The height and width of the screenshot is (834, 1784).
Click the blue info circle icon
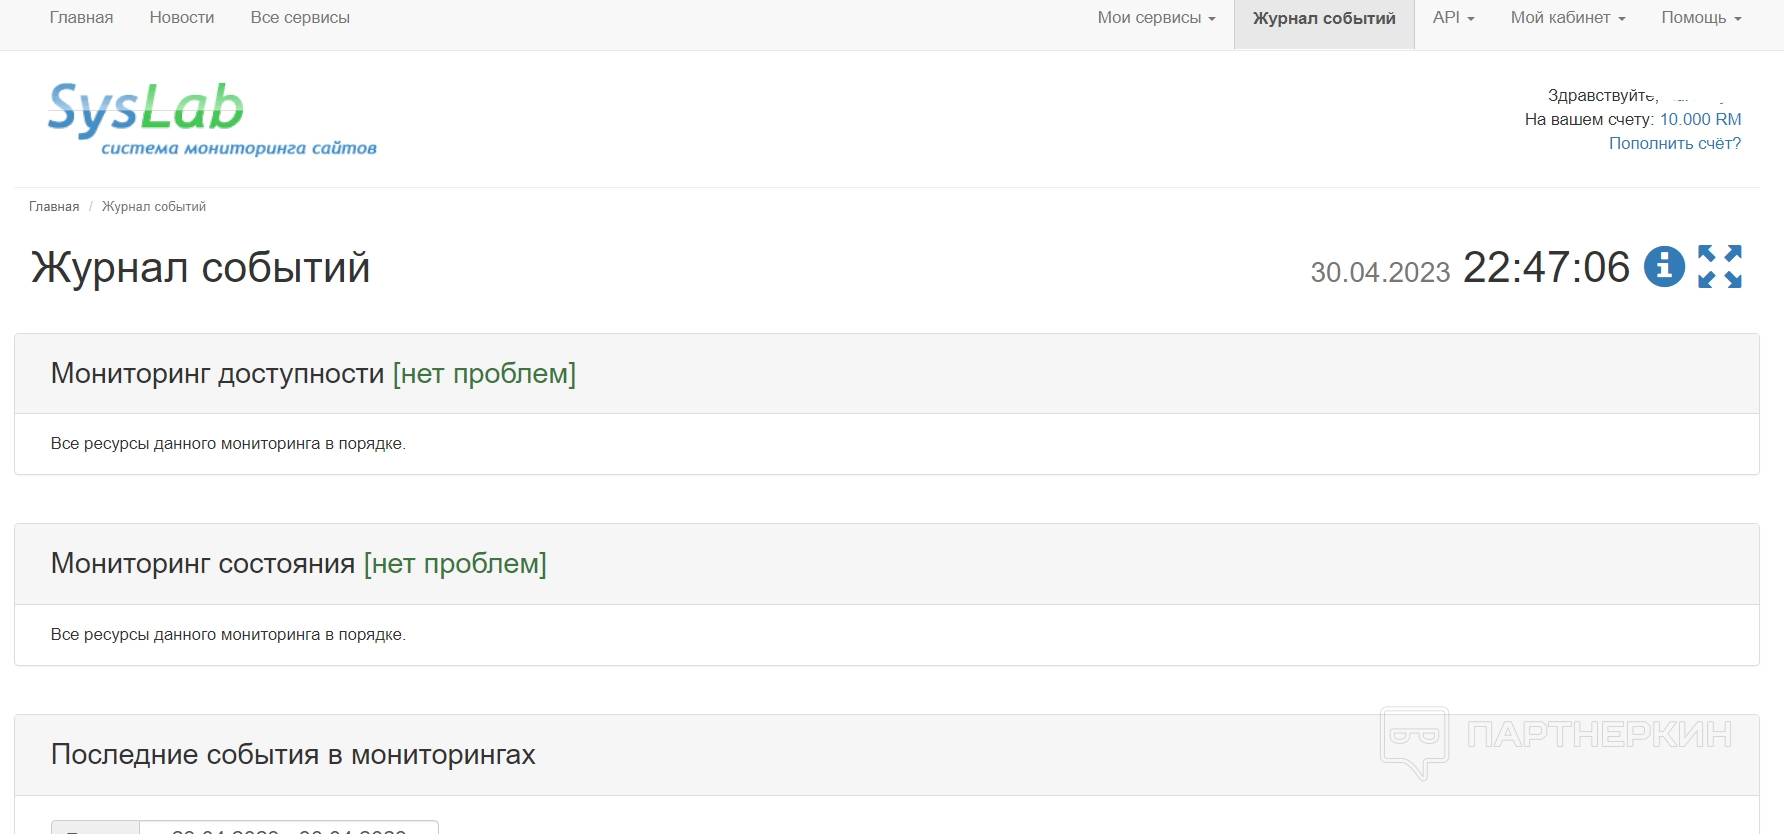tap(1664, 267)
